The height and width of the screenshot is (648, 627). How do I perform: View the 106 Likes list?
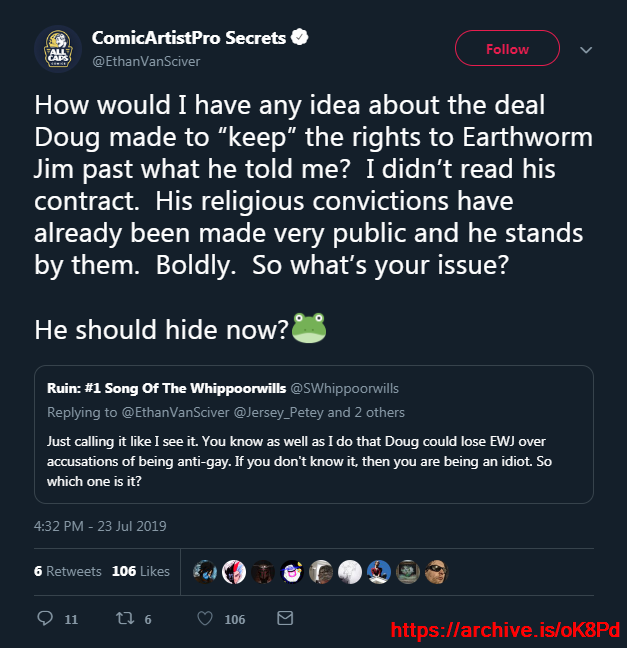(x=141, y=571)
